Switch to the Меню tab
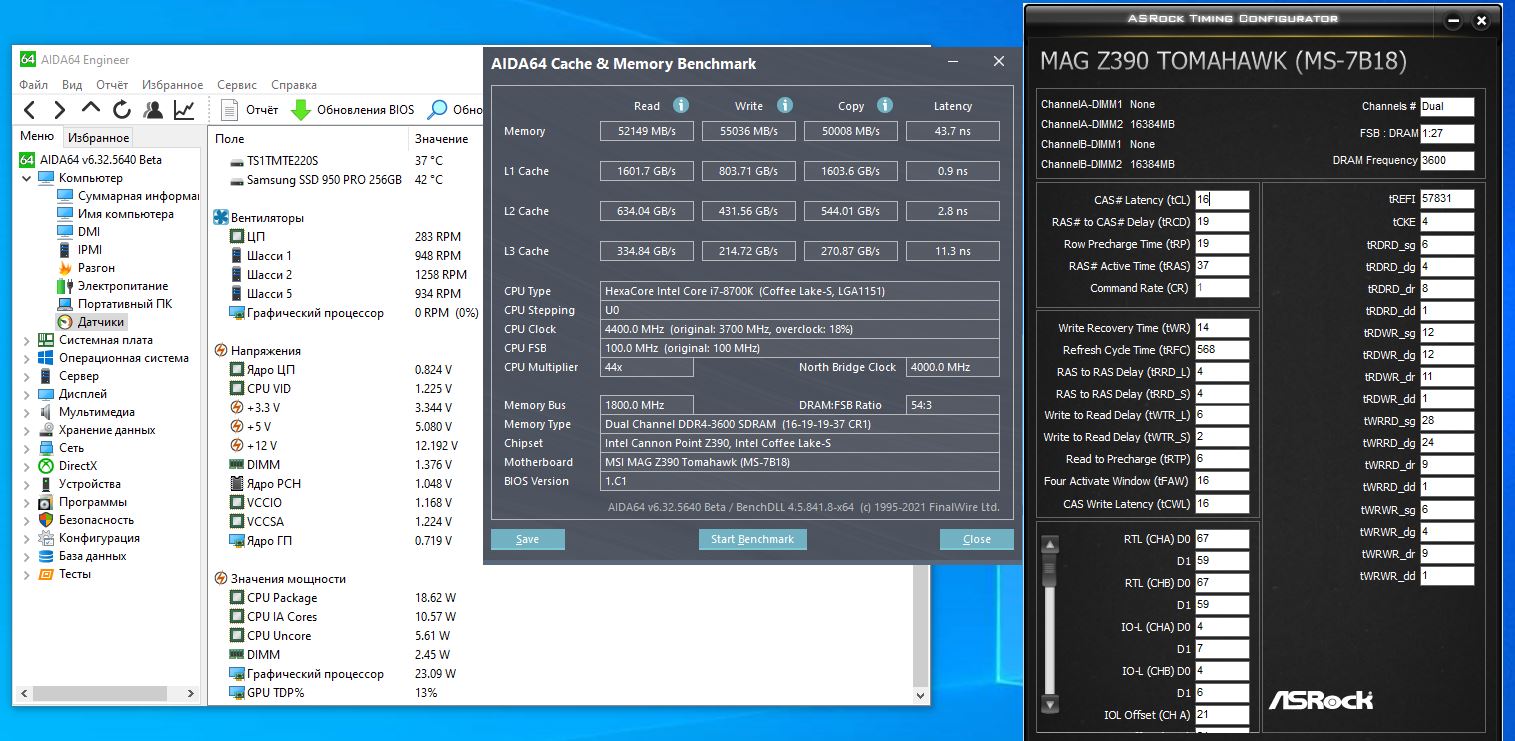This screenshot has height=741, width=1515. pos(37,137)
